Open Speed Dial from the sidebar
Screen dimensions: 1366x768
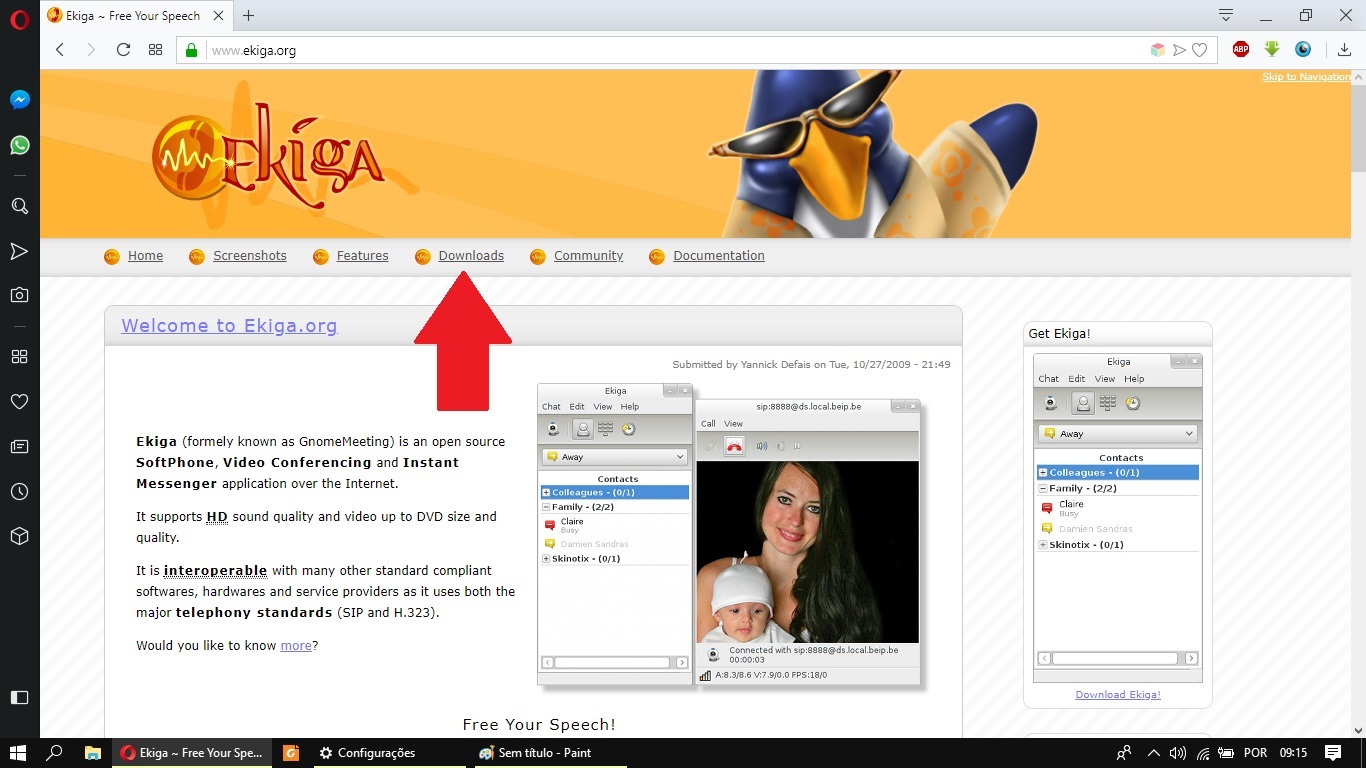tap(19, 357)
